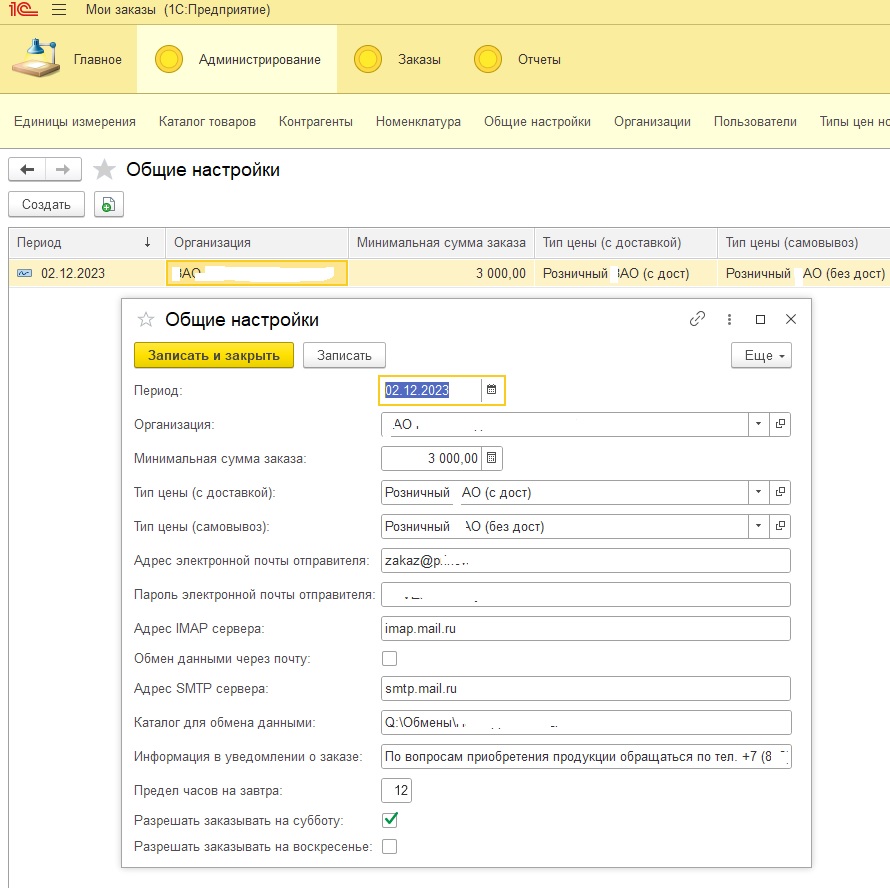890x888 pixels.
Task: Click the back navigation arrow
Action: 27,170
